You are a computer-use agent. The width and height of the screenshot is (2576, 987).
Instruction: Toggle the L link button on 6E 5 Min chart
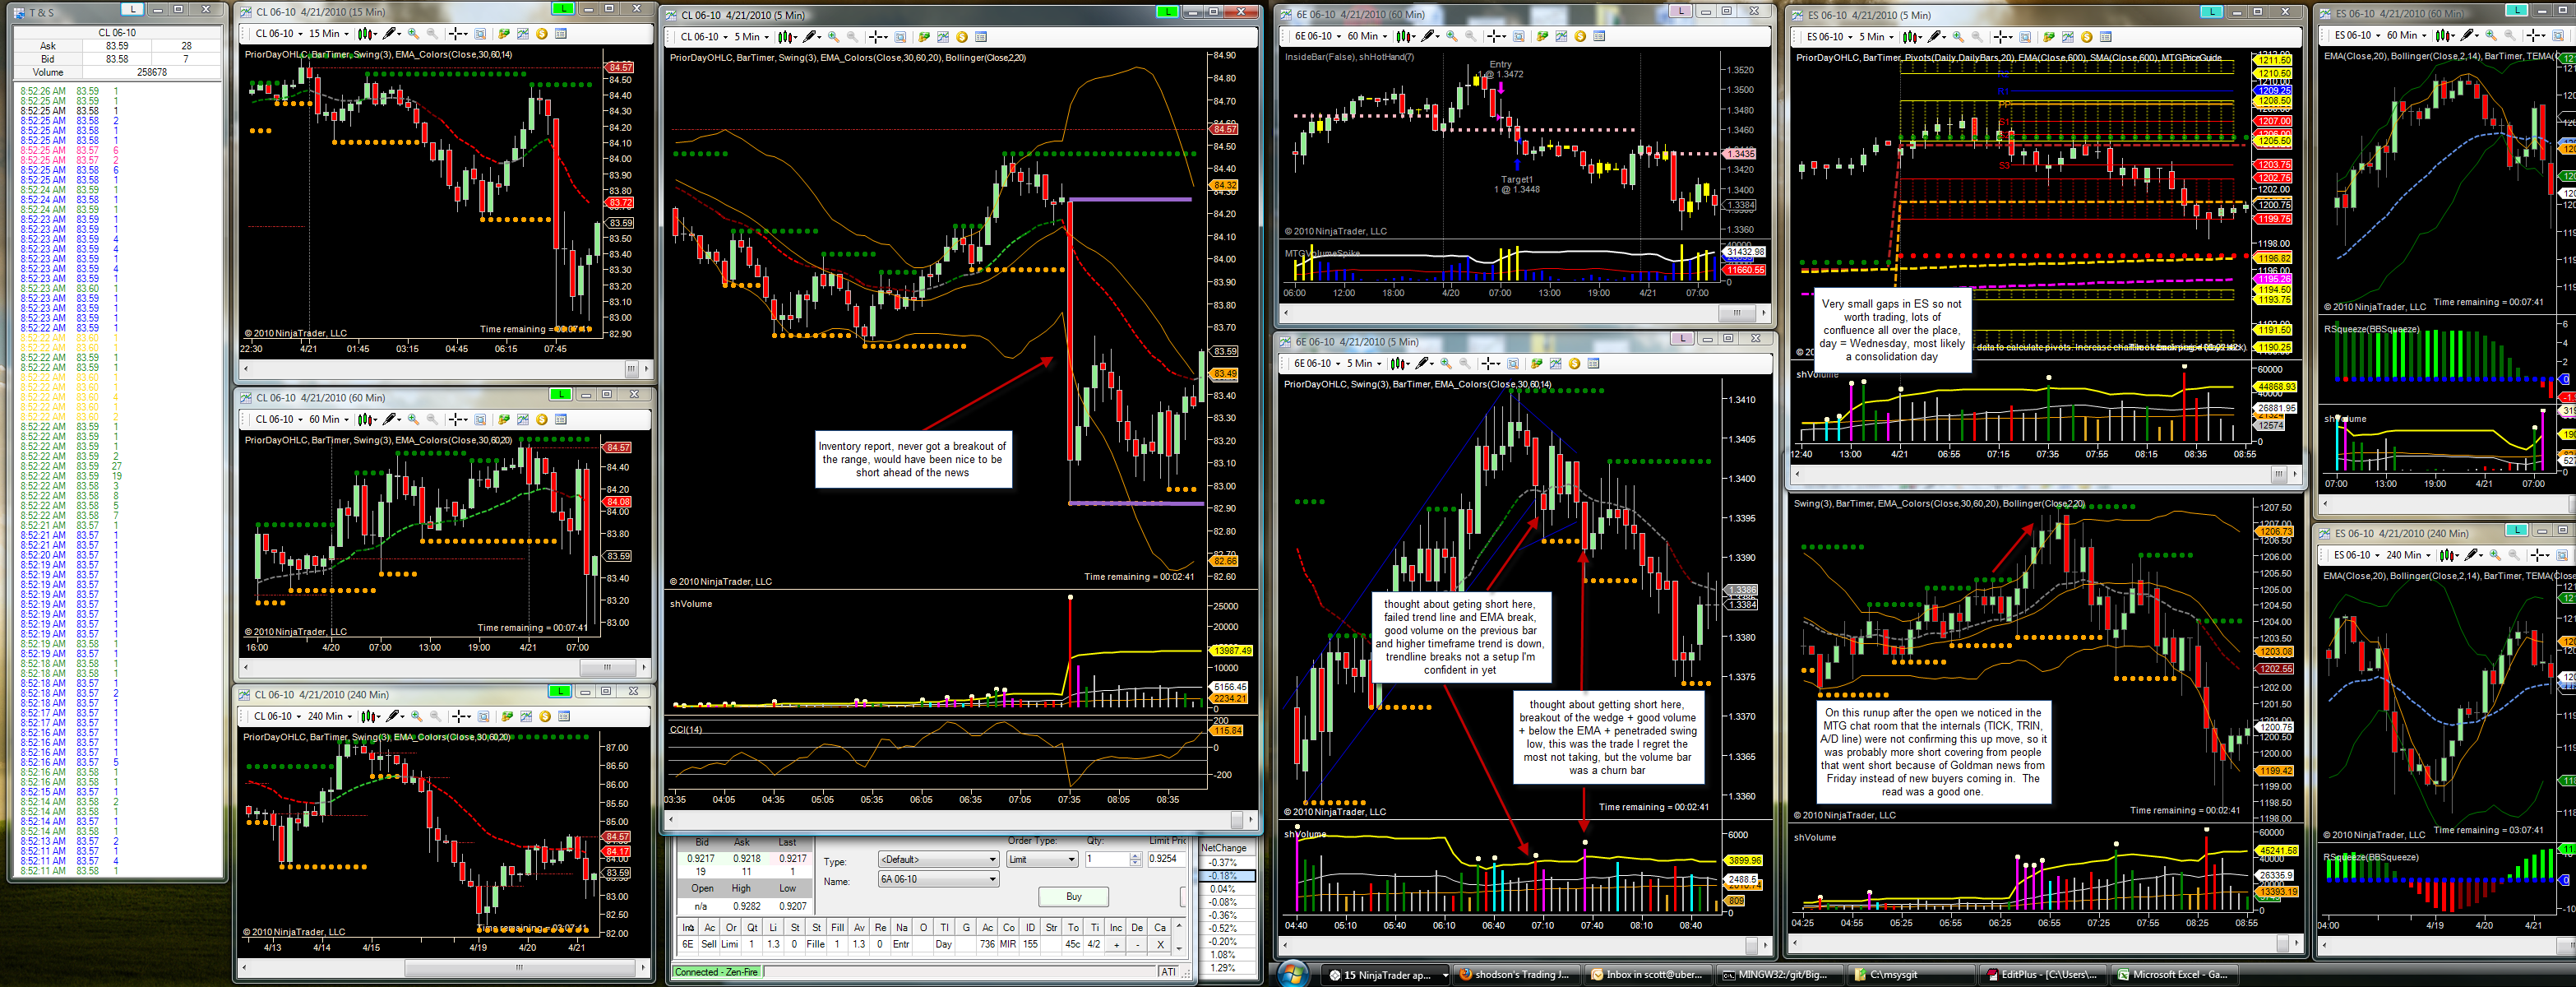pos(1683,339)
